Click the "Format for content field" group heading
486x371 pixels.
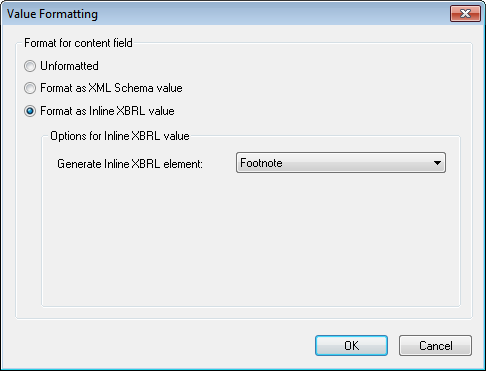(78, 43)
